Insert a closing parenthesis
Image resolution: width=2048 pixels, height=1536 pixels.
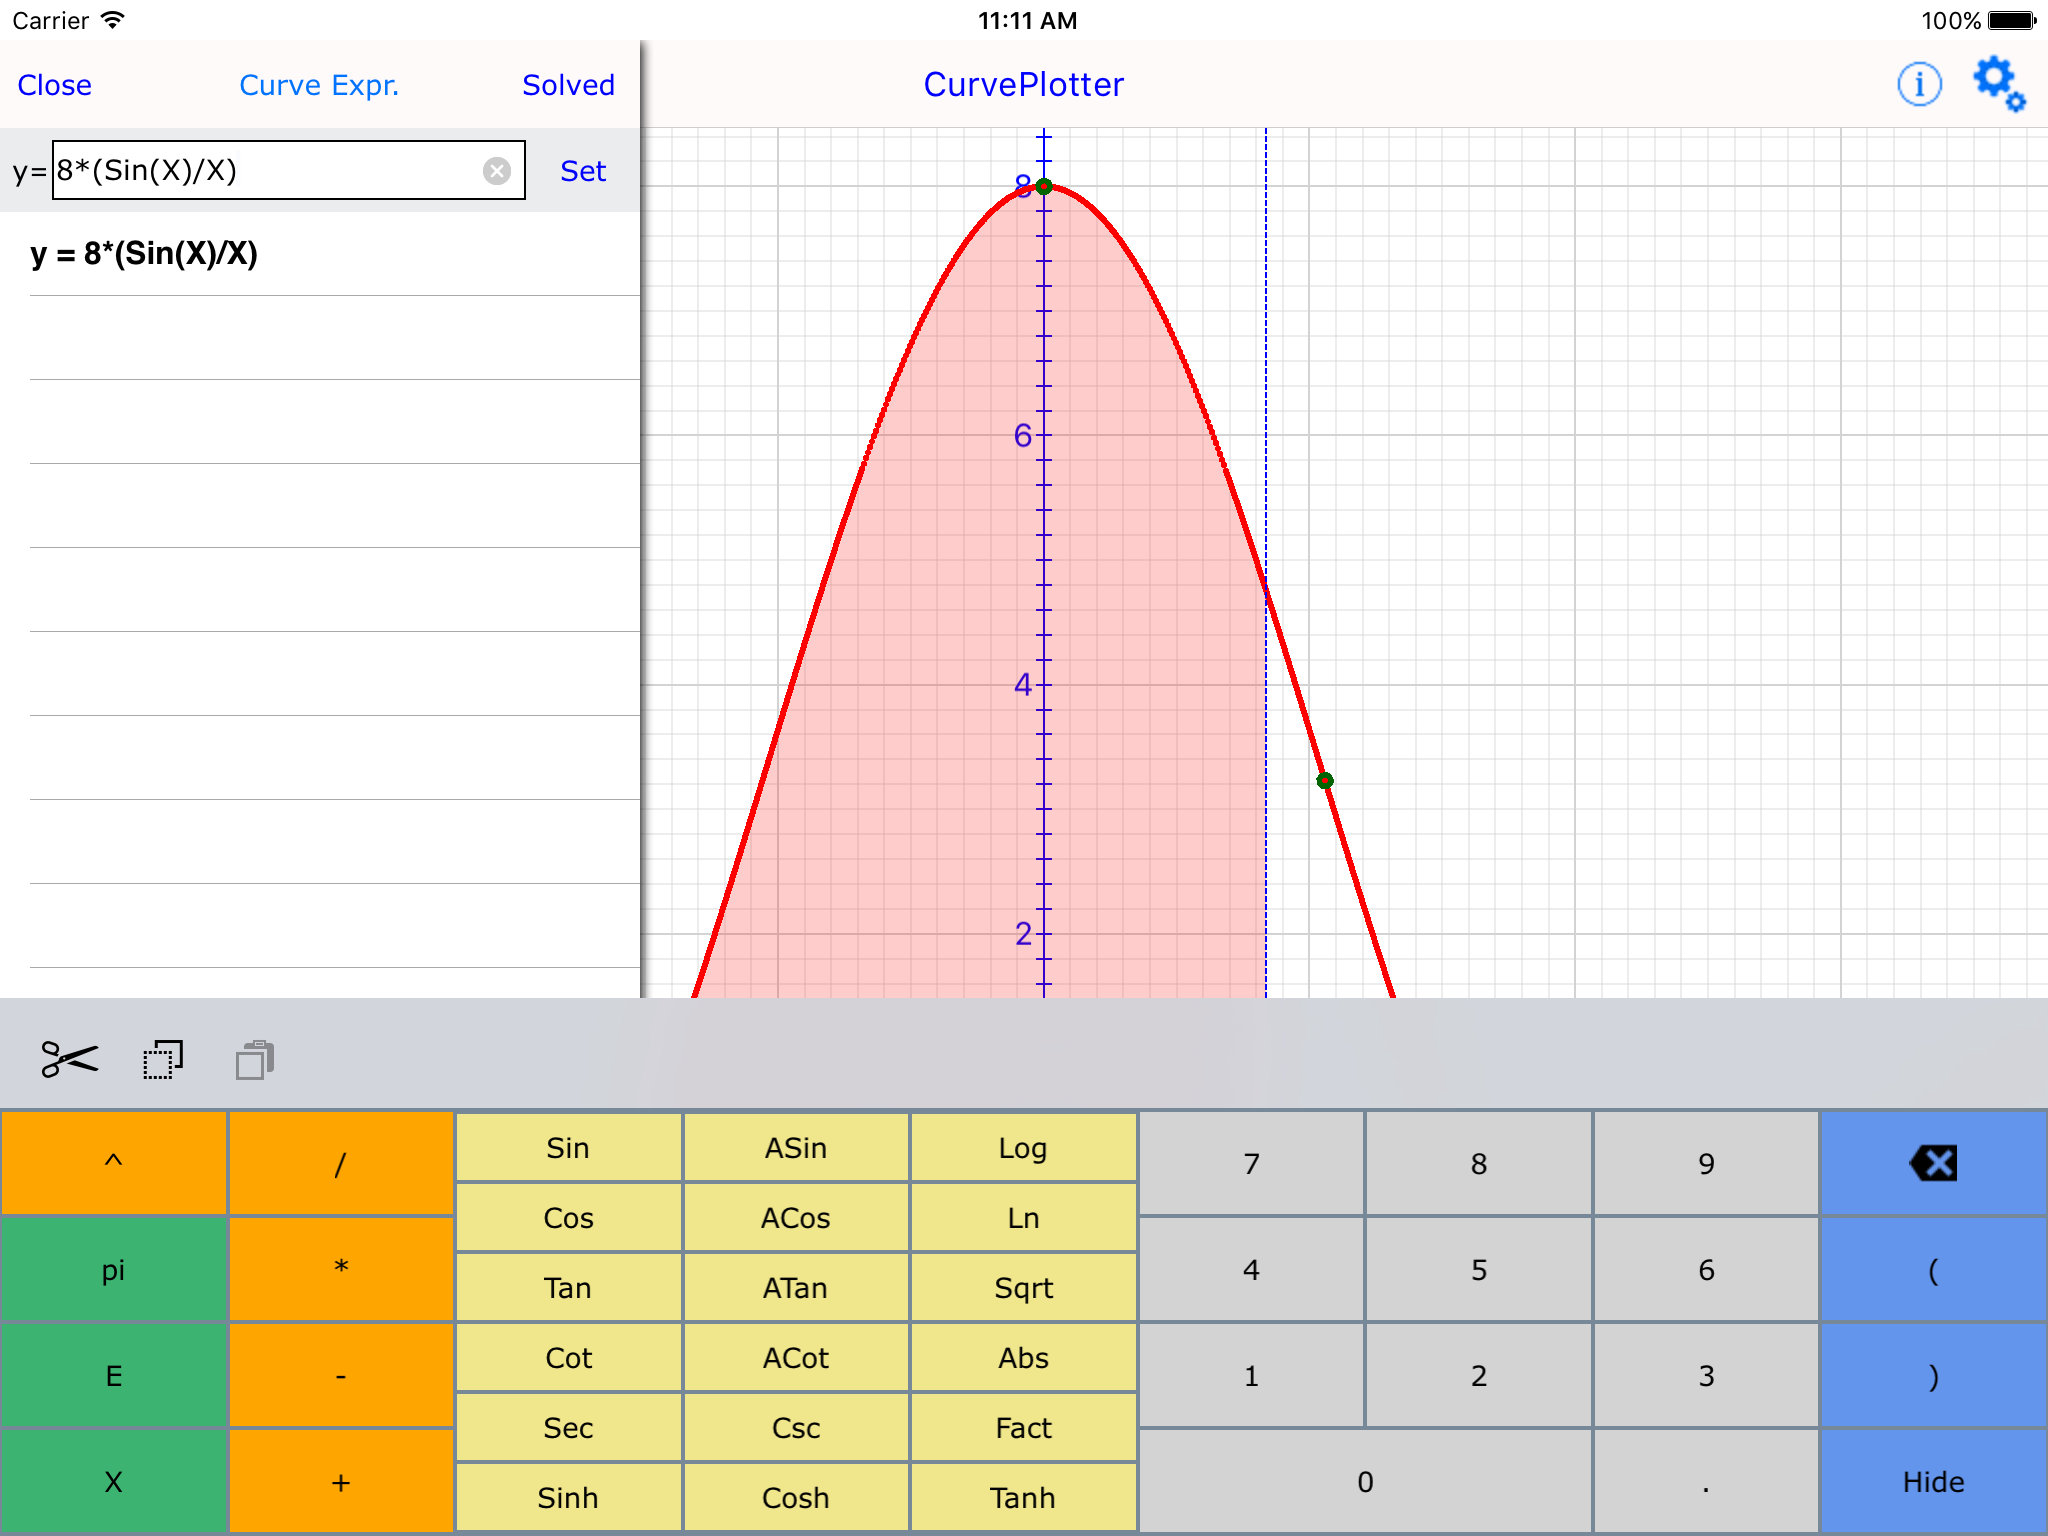coord(1933,1376)
